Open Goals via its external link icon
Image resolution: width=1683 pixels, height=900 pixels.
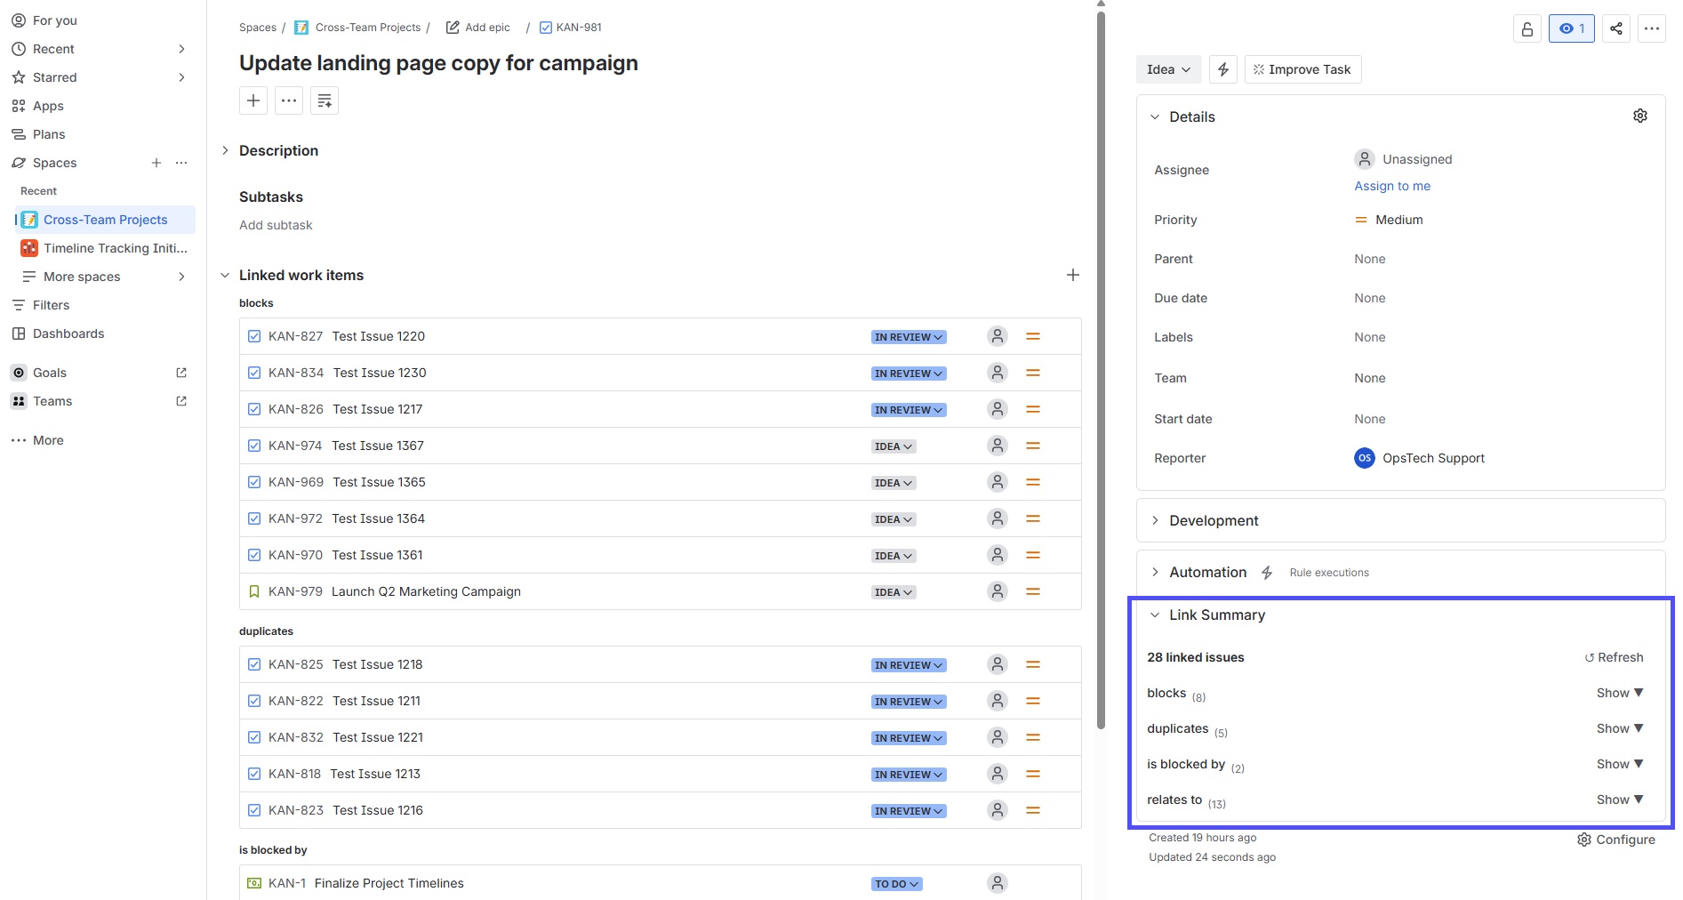(x=180, y=371)
